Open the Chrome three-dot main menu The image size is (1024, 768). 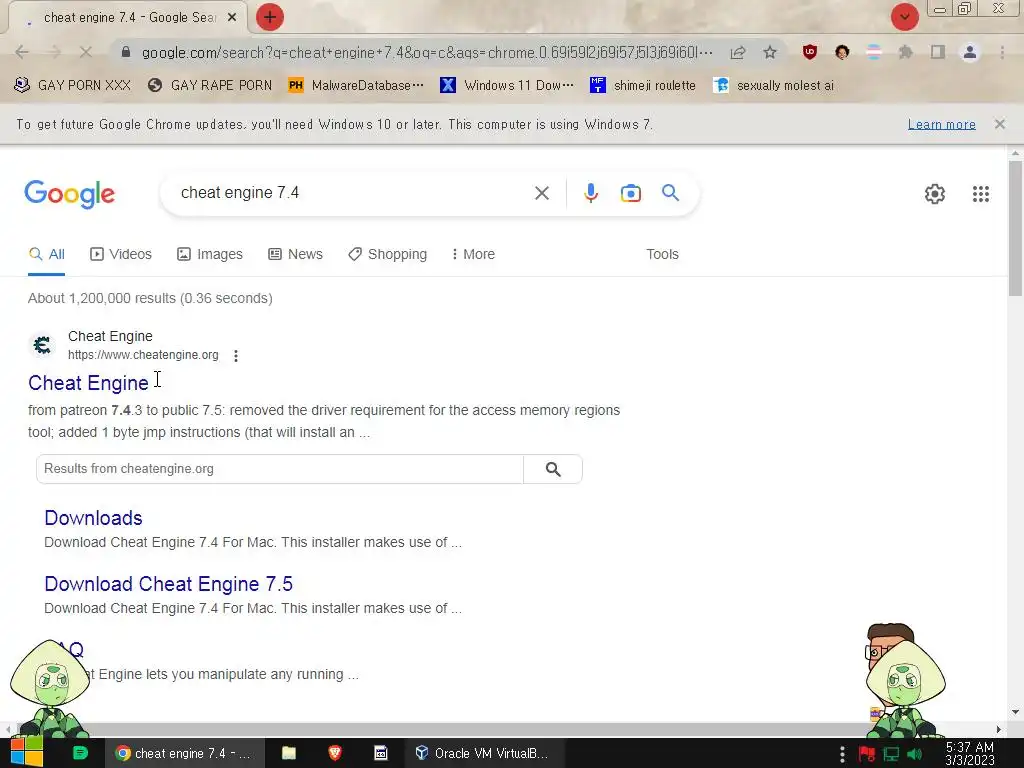[x=1002, y=52]
